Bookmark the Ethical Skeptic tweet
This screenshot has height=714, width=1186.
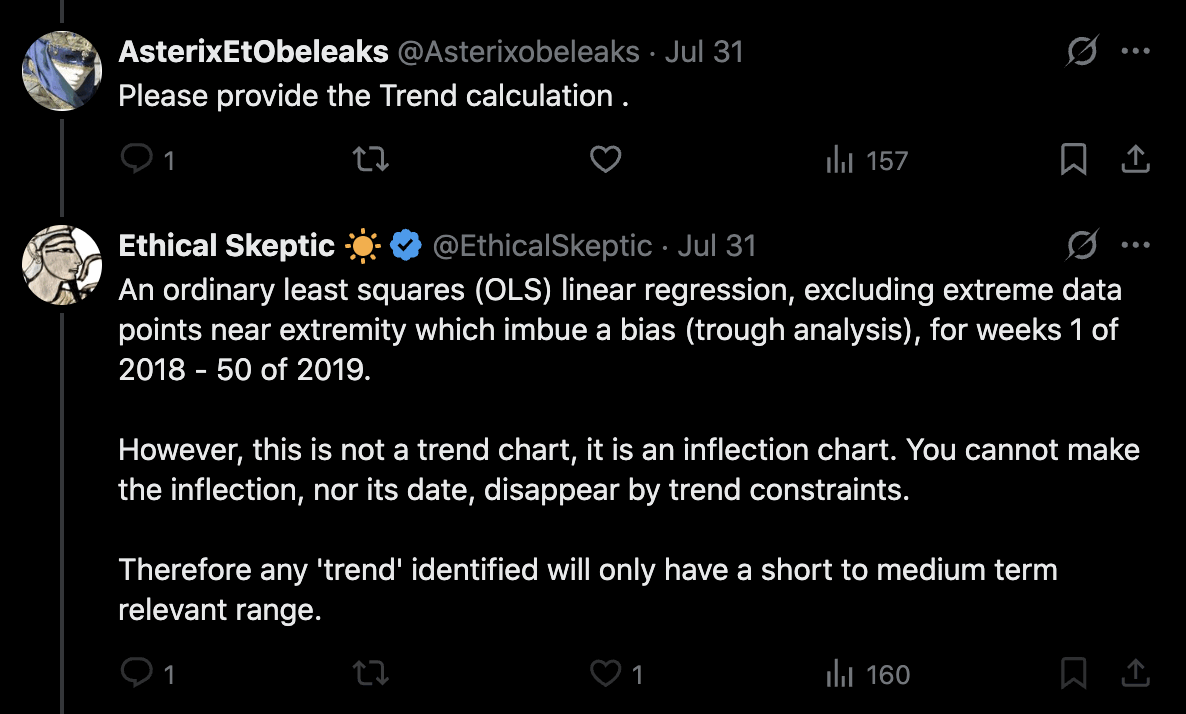coord(1073,674)
